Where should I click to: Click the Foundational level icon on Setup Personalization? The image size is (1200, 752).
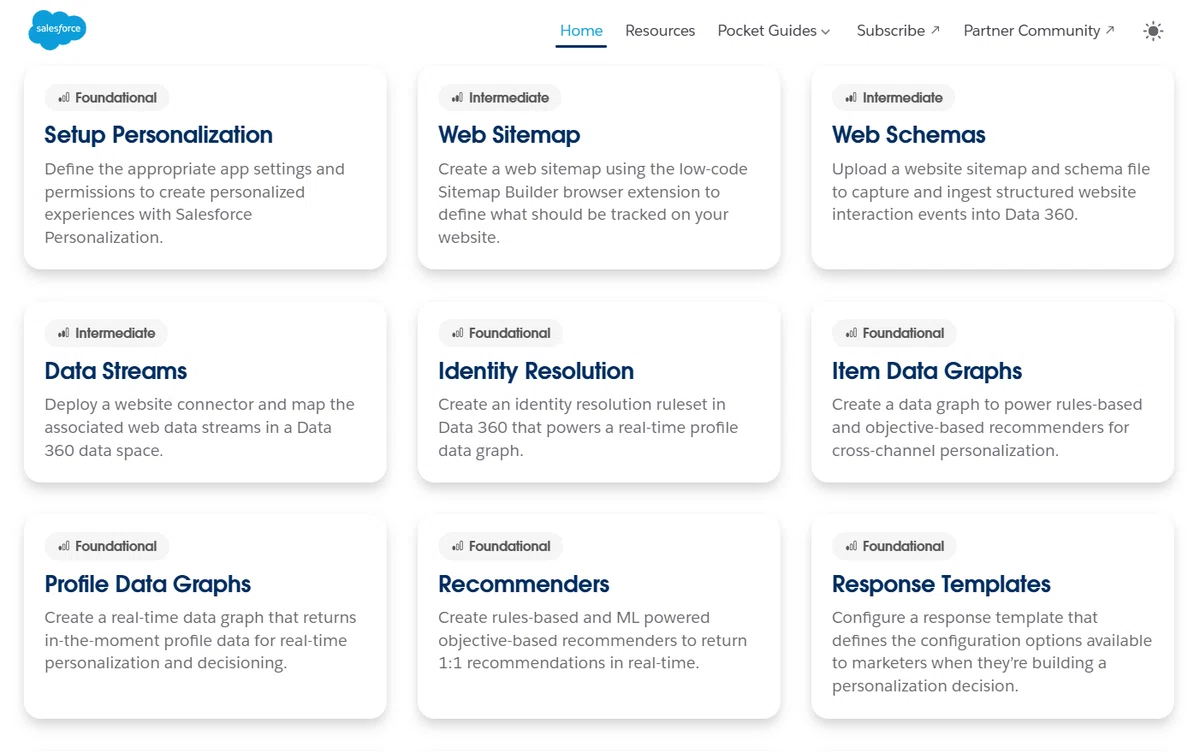[64, 98]
